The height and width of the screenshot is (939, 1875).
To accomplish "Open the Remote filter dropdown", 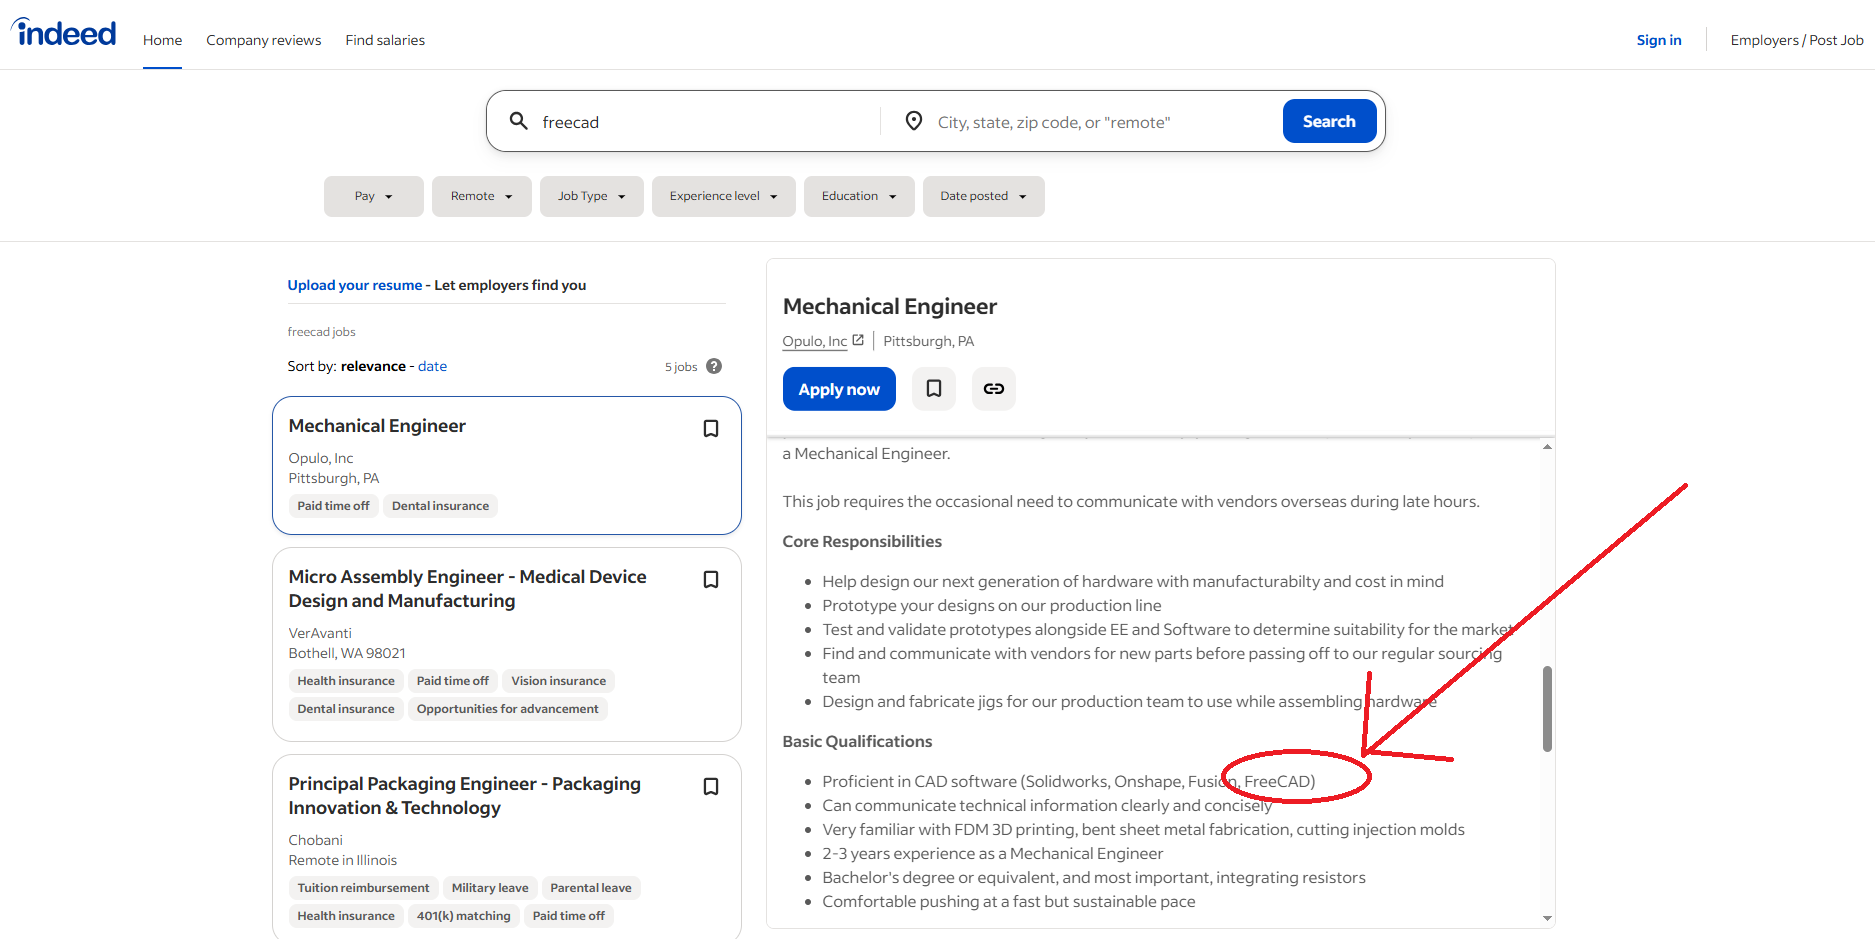I will [481, 196].
